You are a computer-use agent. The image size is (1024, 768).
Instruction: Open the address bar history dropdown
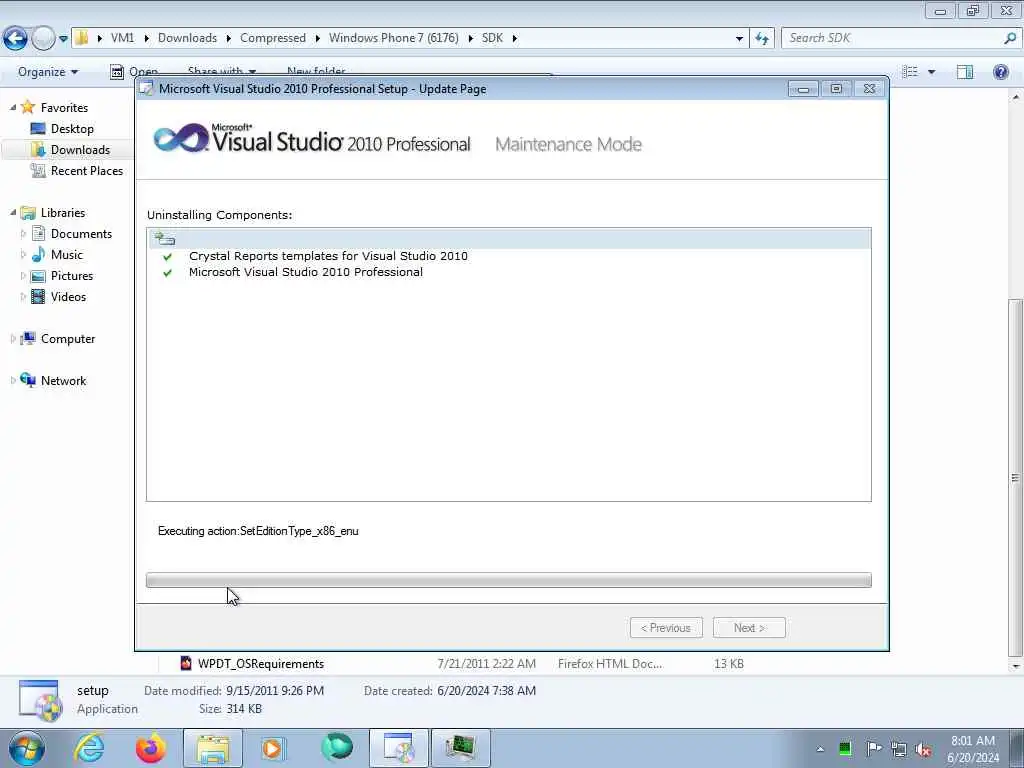(x=739, y=39)
